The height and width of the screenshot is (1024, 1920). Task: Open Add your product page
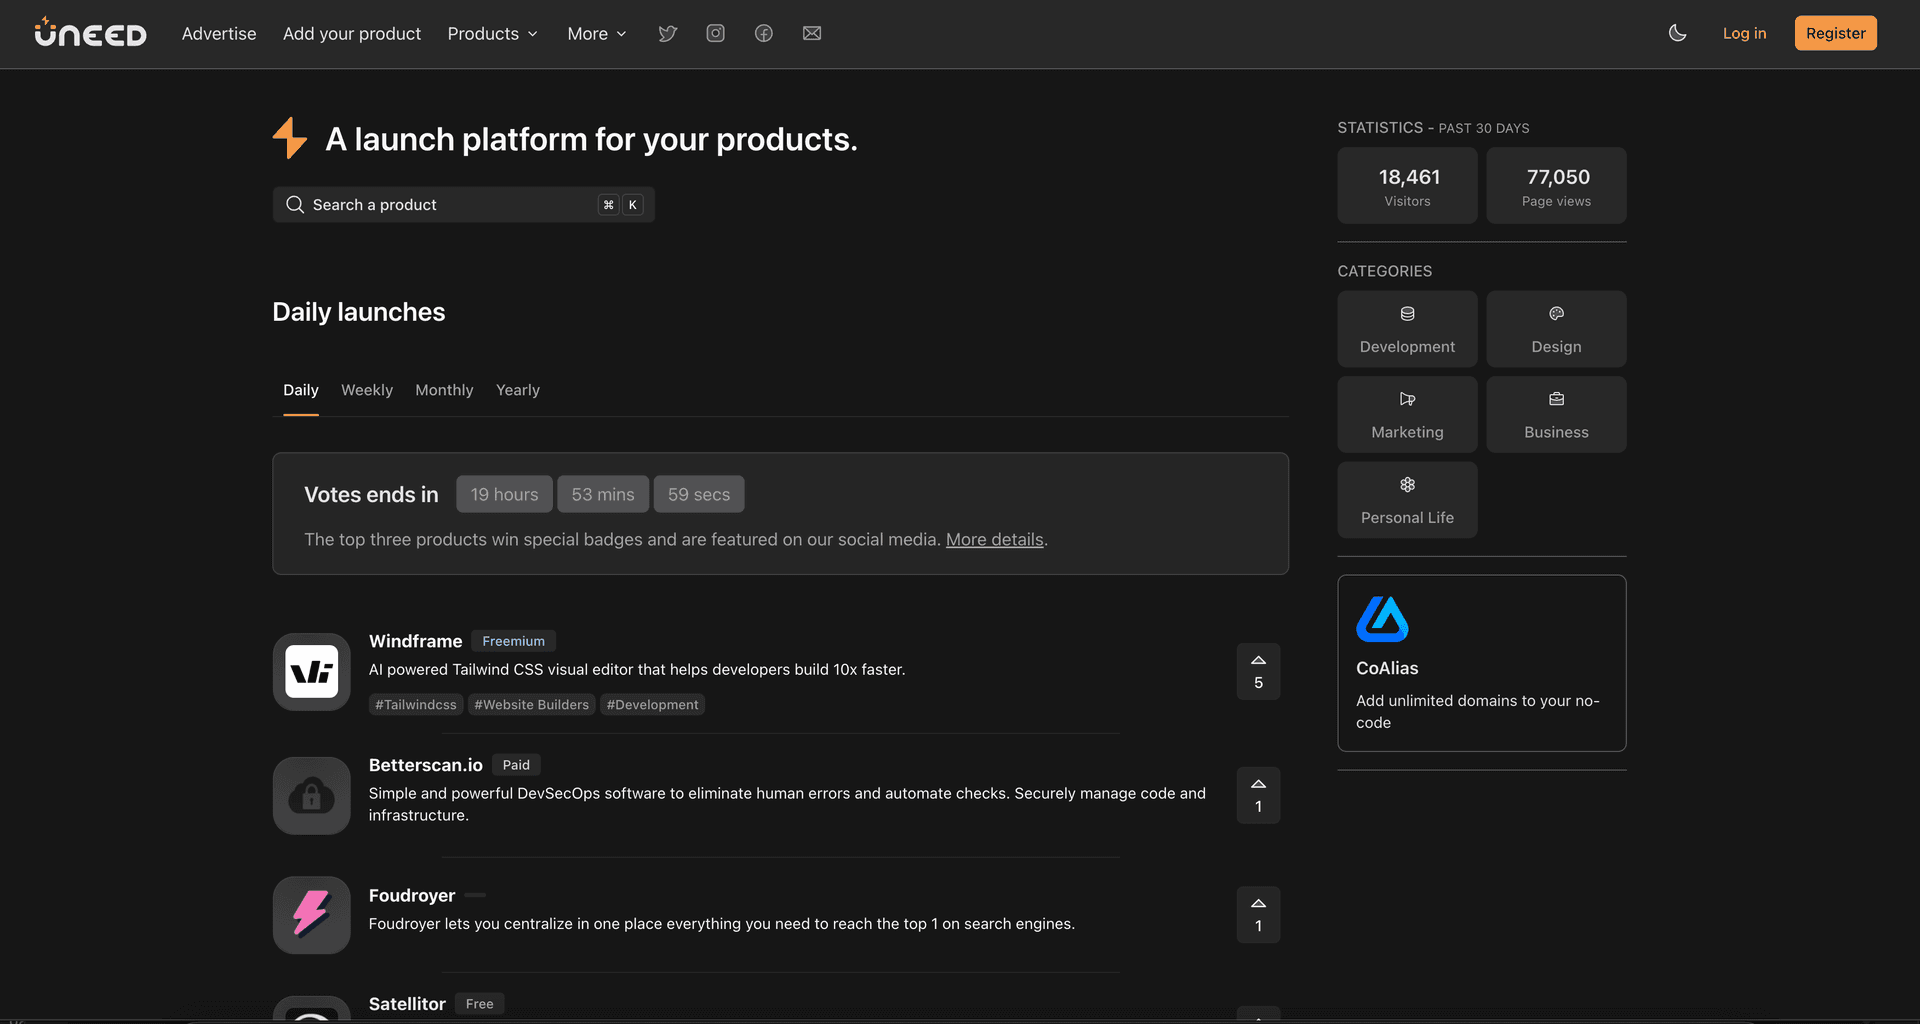pos(352,33)
